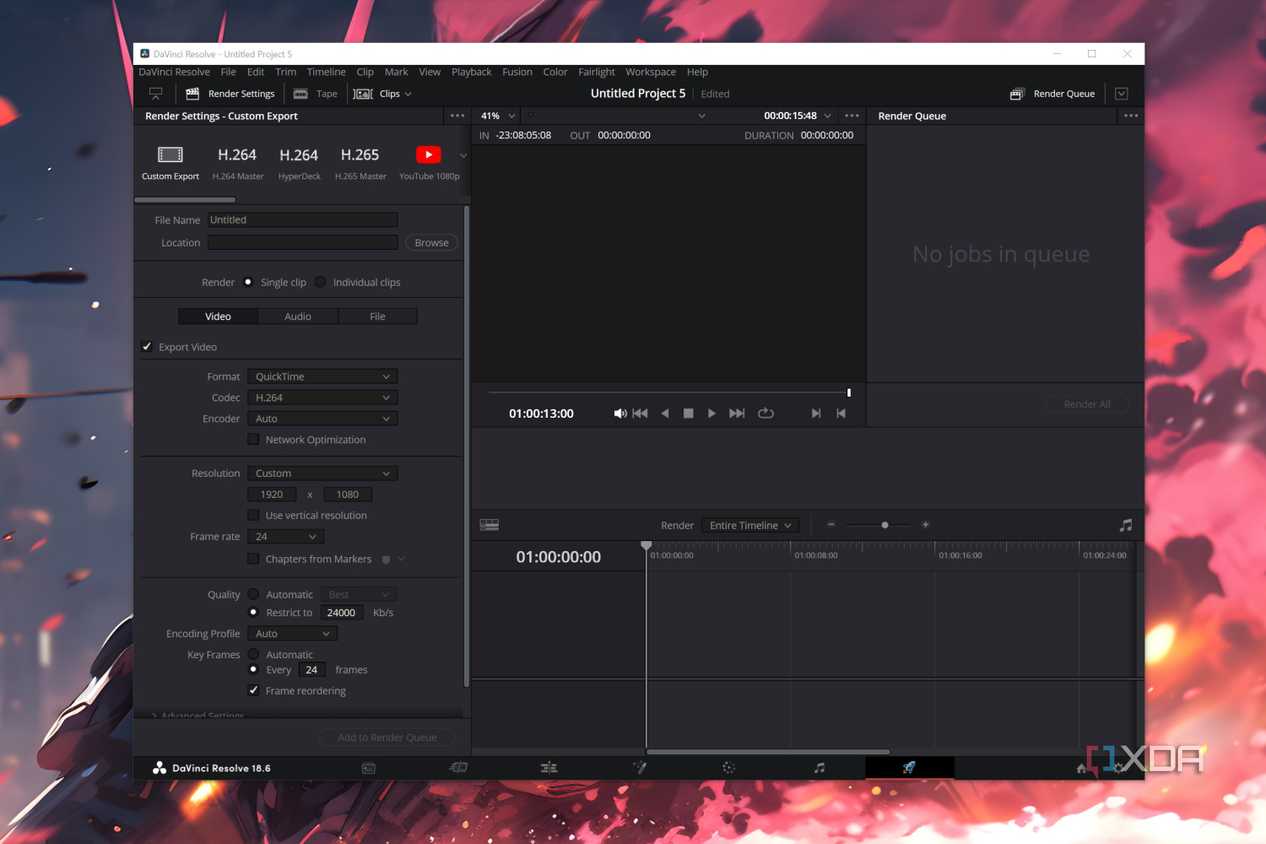The width and height of the screenshot is (1266, 844).
Task: Select Individual clips render option
Action: click(320, 282)
